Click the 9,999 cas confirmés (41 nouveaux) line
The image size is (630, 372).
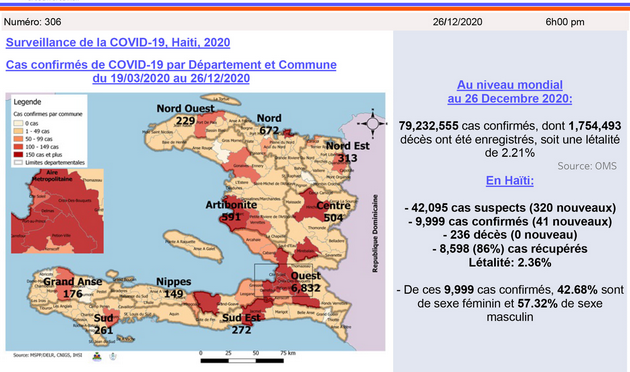point(509,222)
